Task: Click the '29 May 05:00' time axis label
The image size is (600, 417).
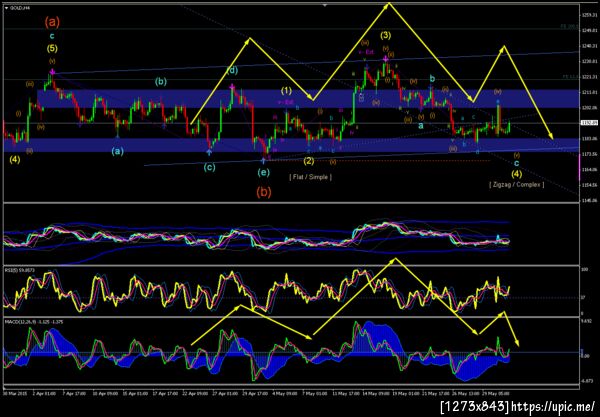Action: (x=496, y=393)
